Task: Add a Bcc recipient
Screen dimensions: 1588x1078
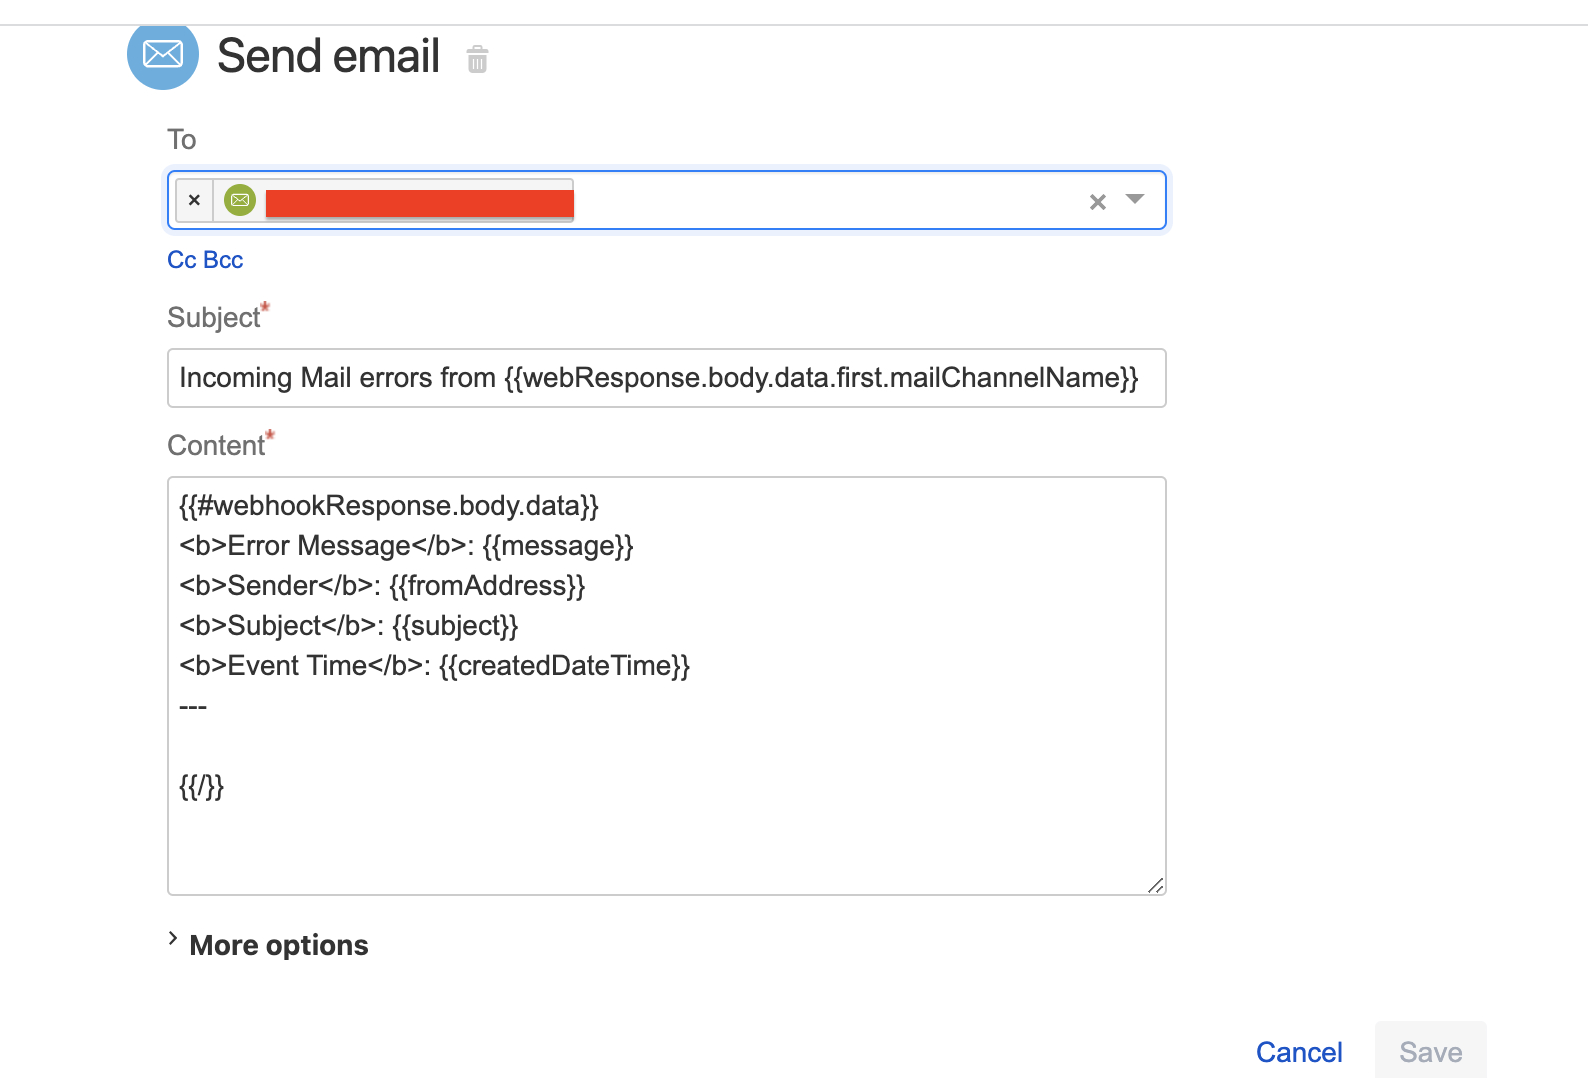Action: 223,260
